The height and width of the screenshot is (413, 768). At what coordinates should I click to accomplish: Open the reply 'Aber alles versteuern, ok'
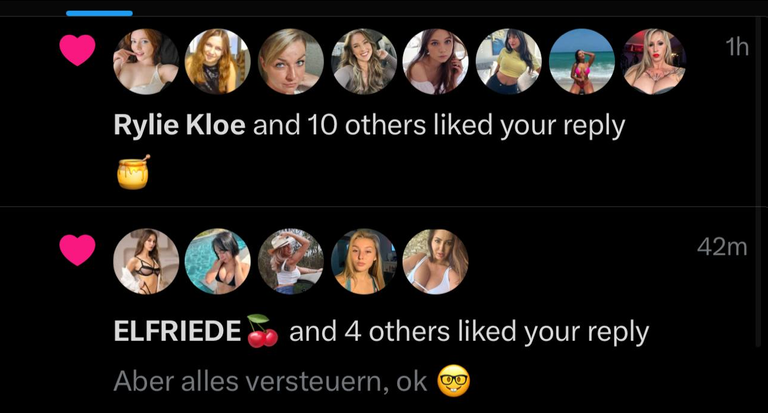point(270,381)
